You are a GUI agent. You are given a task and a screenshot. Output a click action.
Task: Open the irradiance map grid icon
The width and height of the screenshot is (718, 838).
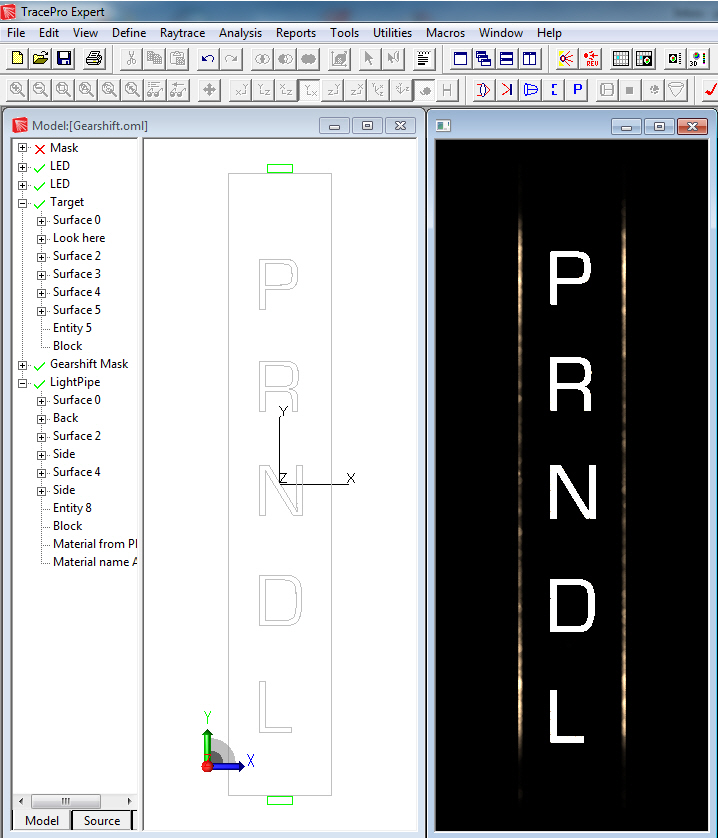point(621,58)
